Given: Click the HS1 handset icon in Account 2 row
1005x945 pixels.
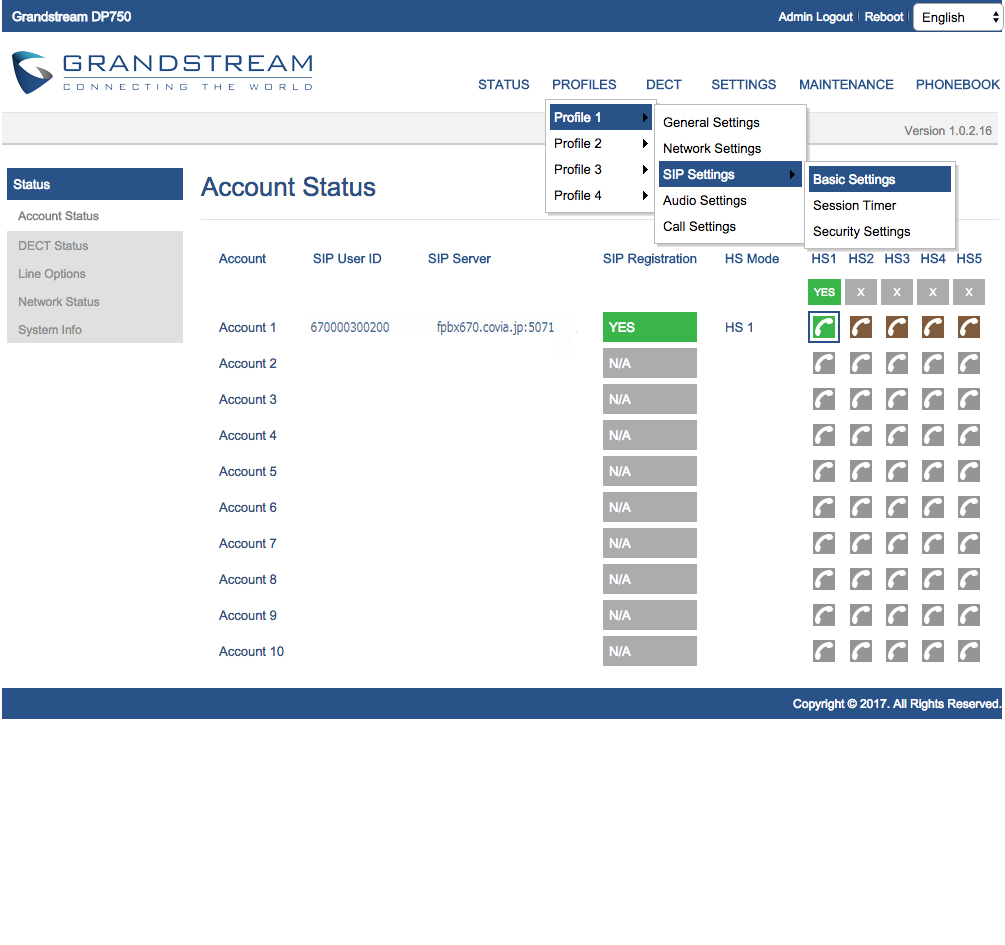Looking at the screenshot, I should pos(824,364).
